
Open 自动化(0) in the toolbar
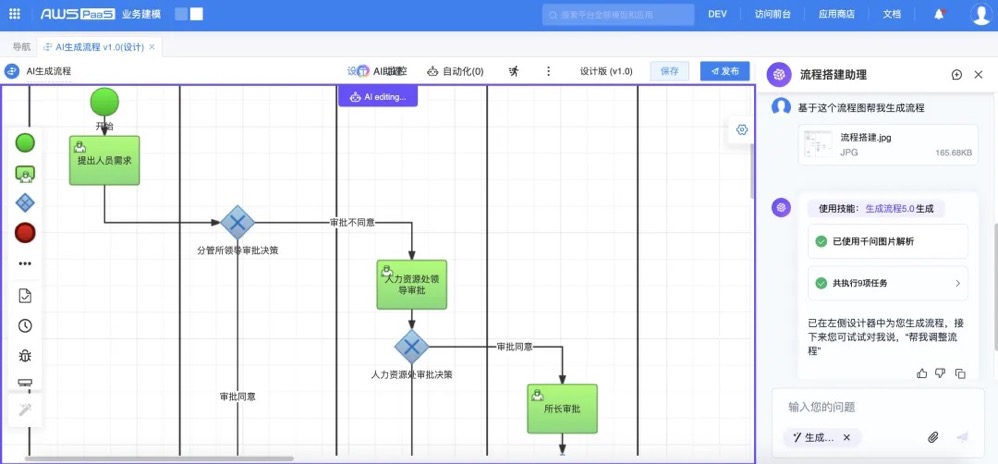(x=455, y=71)
